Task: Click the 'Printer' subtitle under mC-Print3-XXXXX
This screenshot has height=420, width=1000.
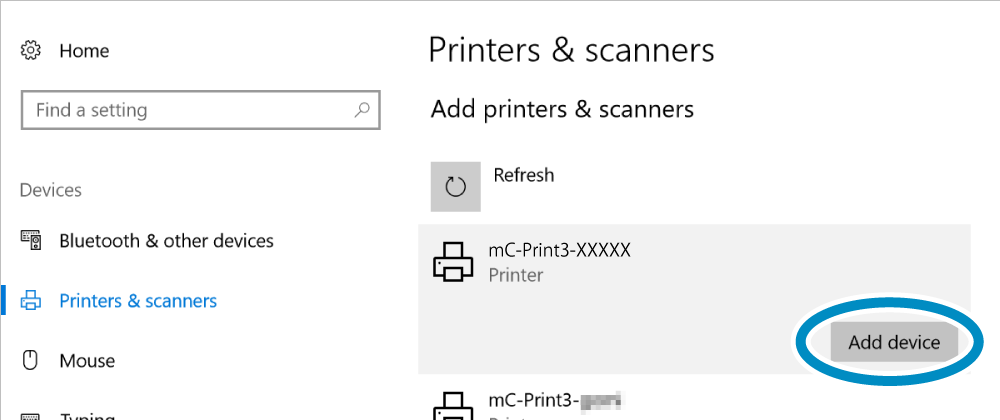Action: tap(515, 274)
